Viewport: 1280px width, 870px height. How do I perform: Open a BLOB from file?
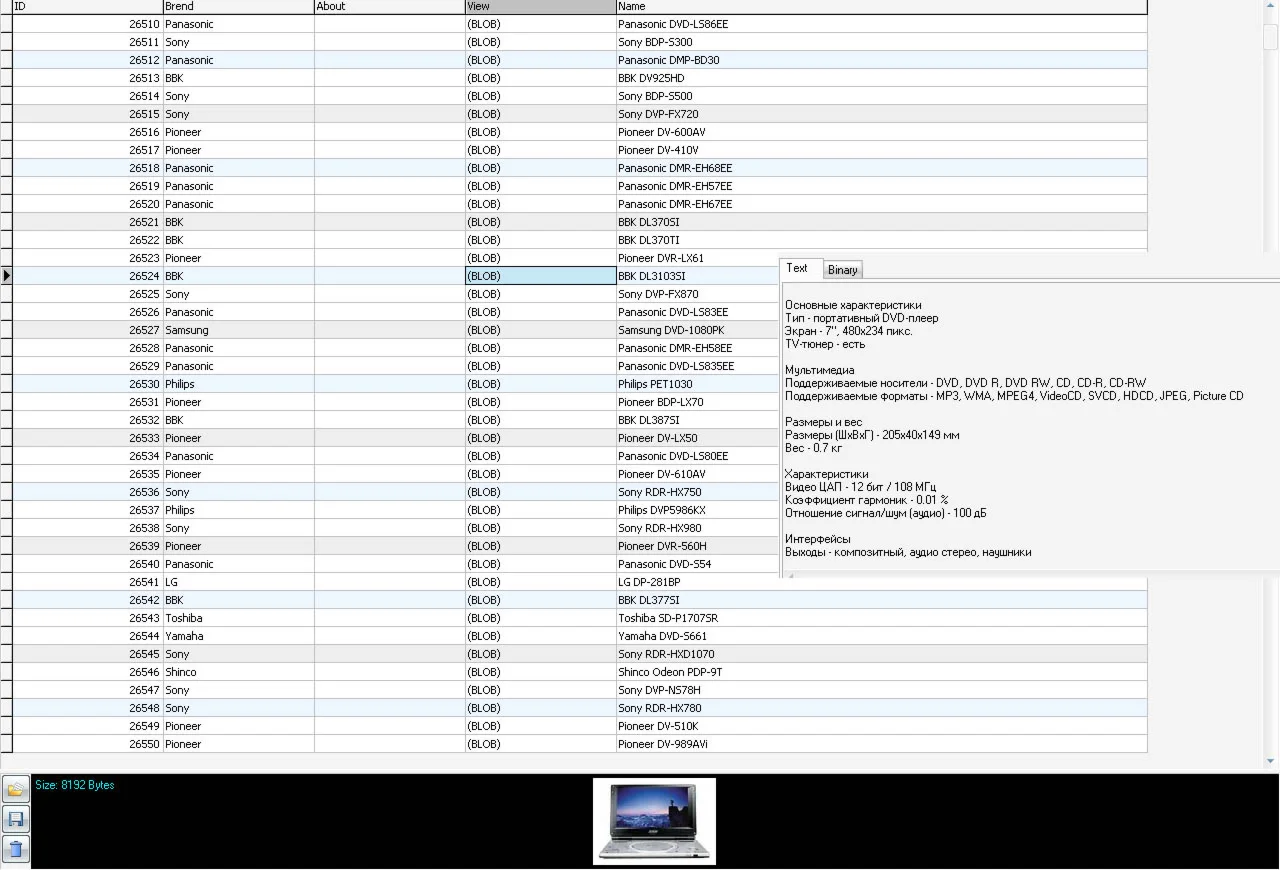(x=15, y=789)
